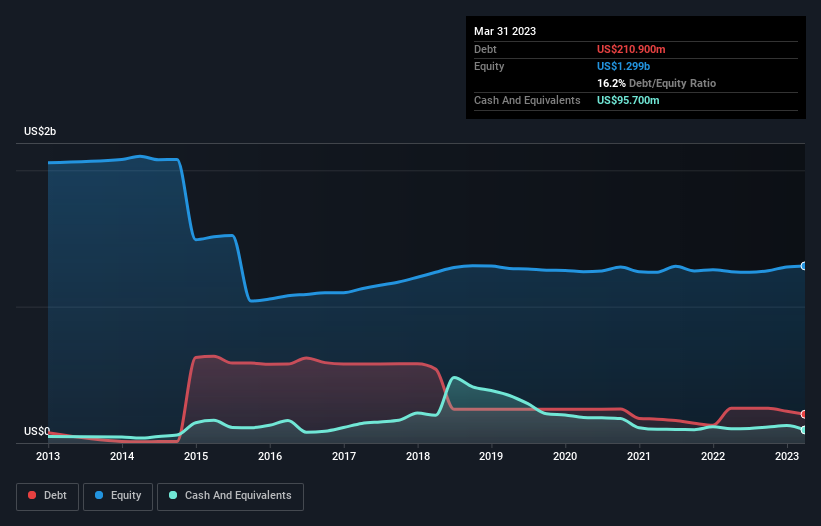Toggle the Equity legend button
821x526 pixels.
click(118, 496)
